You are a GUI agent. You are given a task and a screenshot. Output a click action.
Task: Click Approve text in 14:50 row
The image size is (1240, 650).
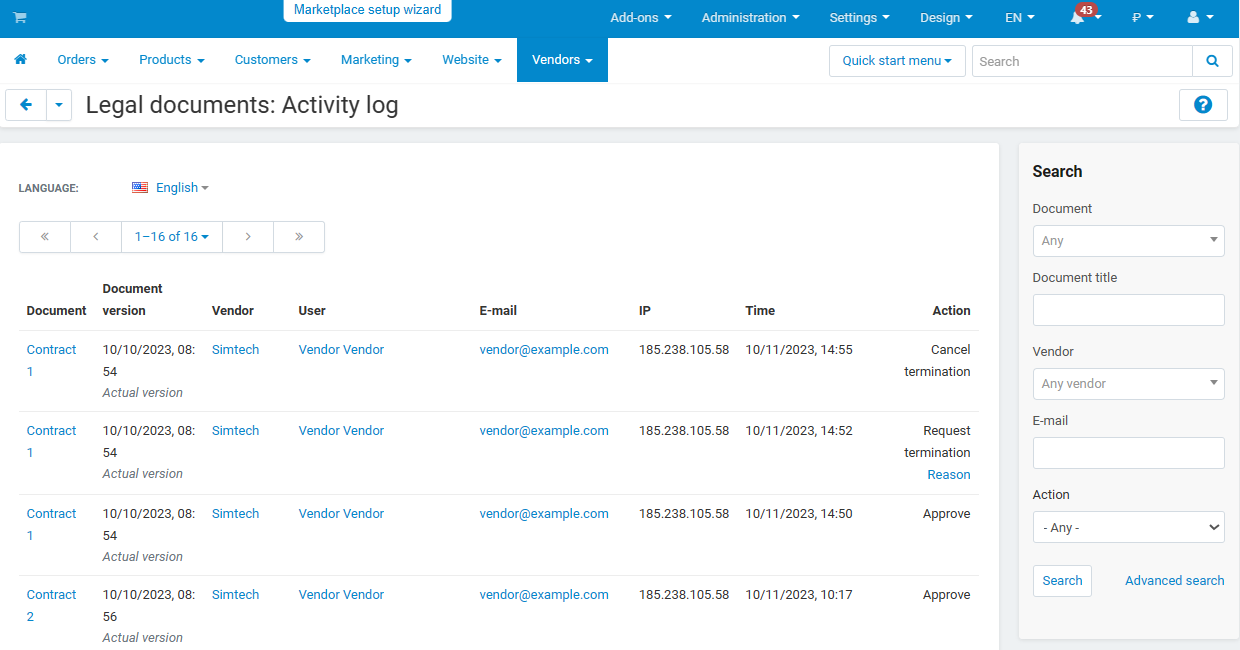pos(946,514)
